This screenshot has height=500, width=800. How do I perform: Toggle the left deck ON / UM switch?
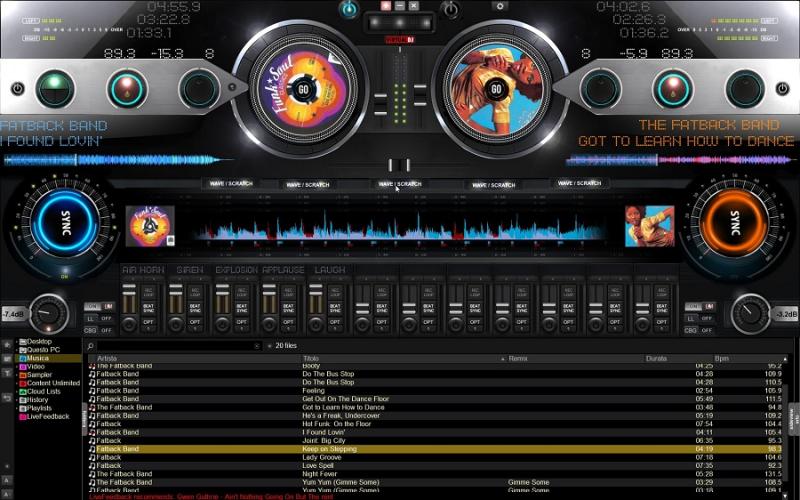point(100,306)
